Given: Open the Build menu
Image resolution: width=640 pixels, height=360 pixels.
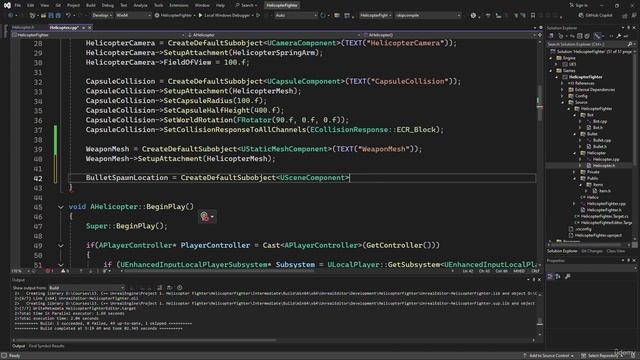Looking at the screenshot, I should (x=91, y=5).
